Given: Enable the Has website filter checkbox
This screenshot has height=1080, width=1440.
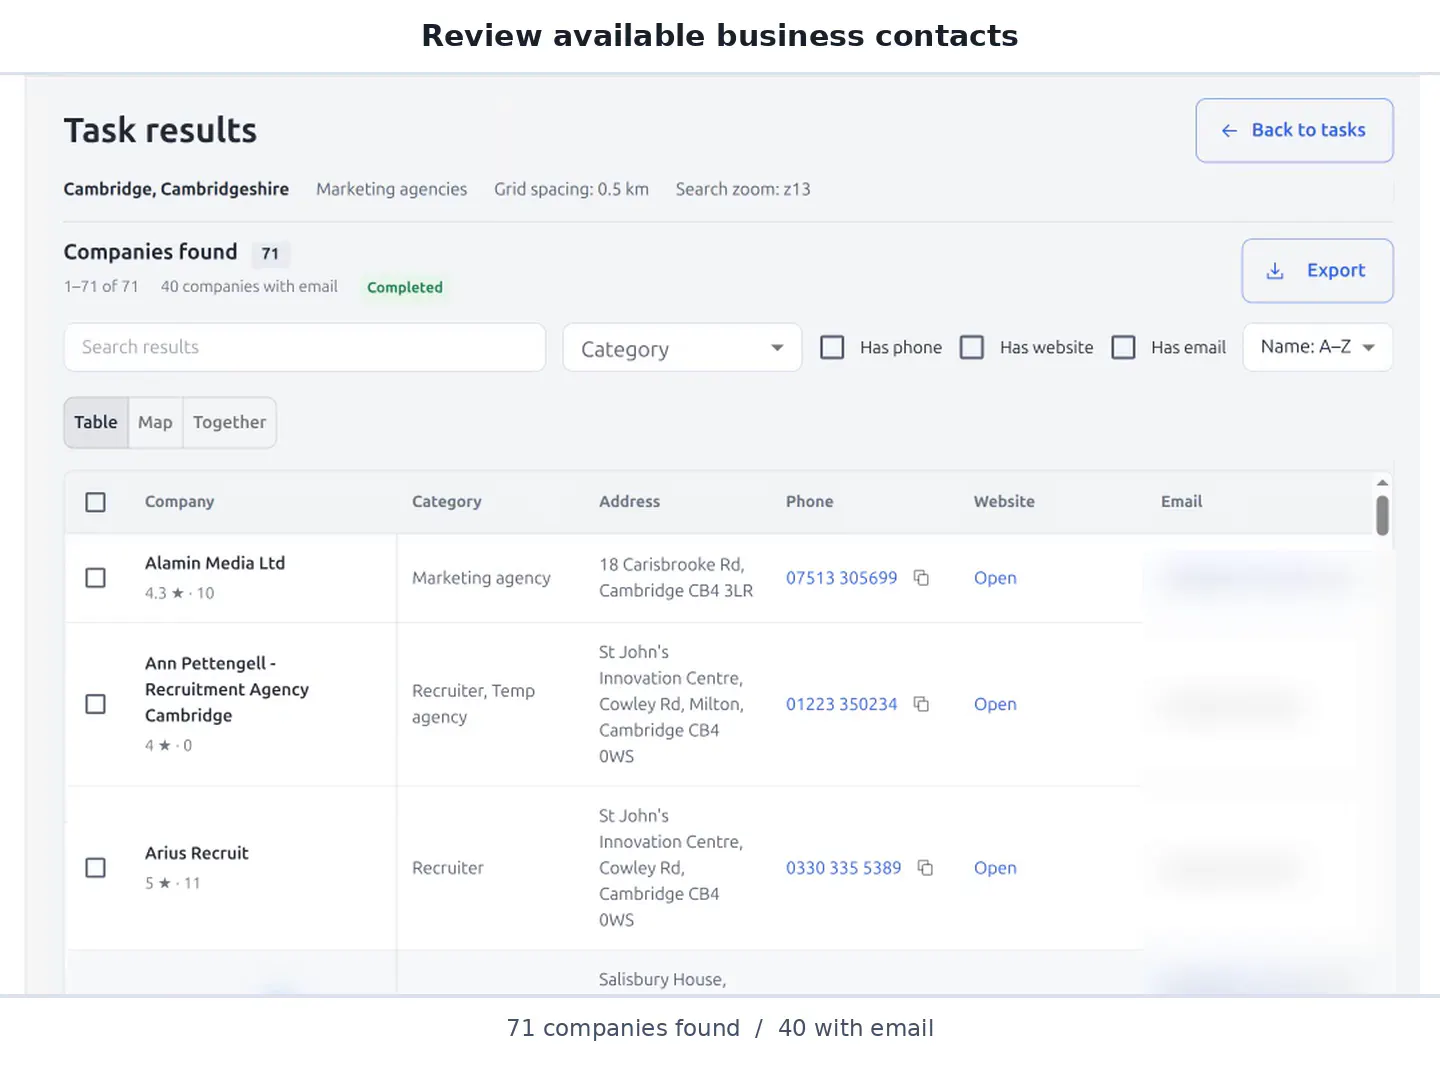Looking at the screenshot, I should tap(972, 347).
